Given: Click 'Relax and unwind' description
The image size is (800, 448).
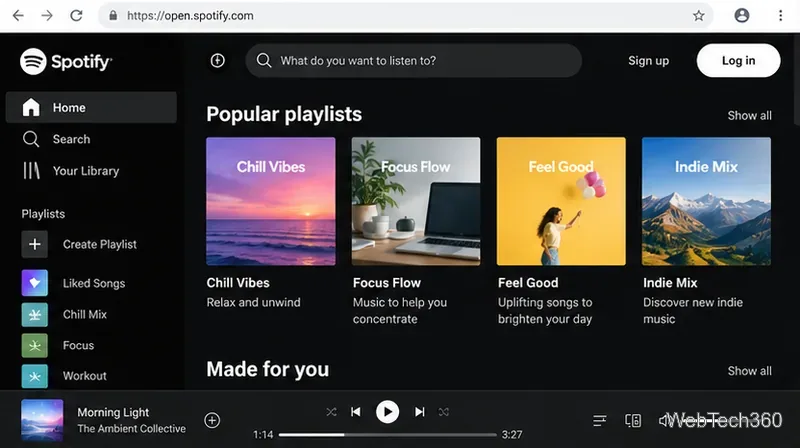Looking at the screenshot, I should [x=254, y=302].
